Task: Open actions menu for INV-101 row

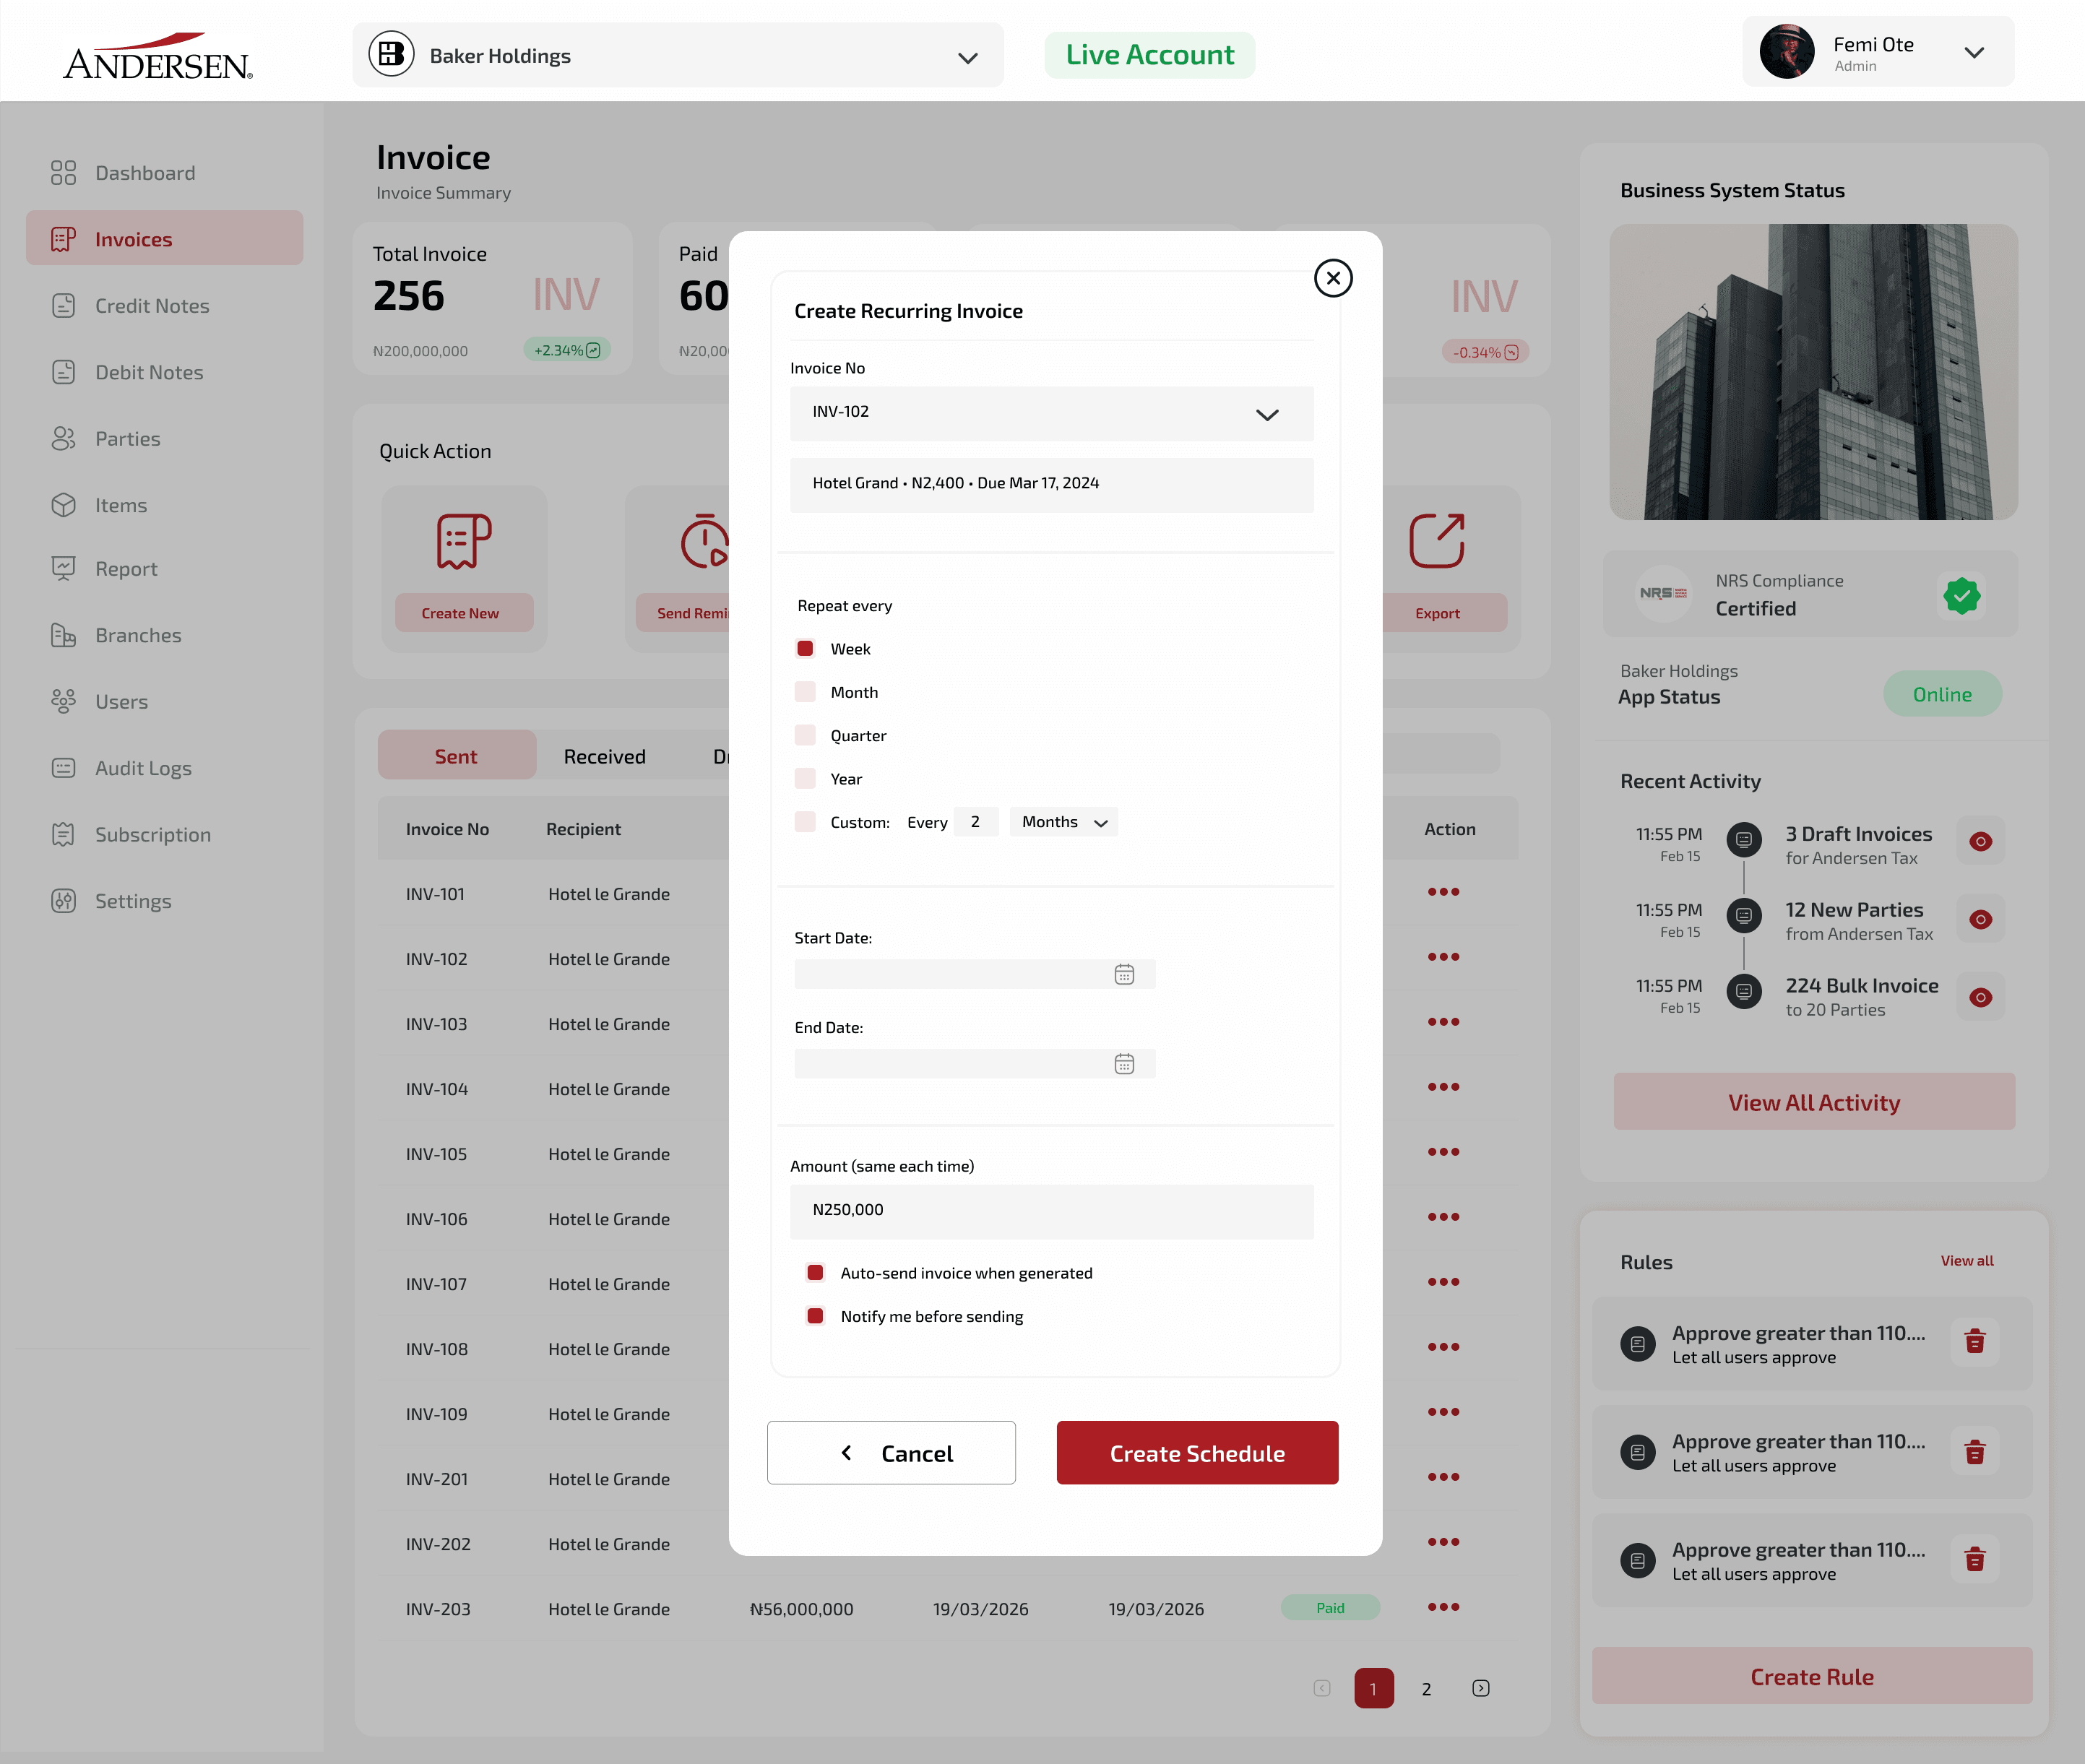Action: click(x=1443, y=892)
